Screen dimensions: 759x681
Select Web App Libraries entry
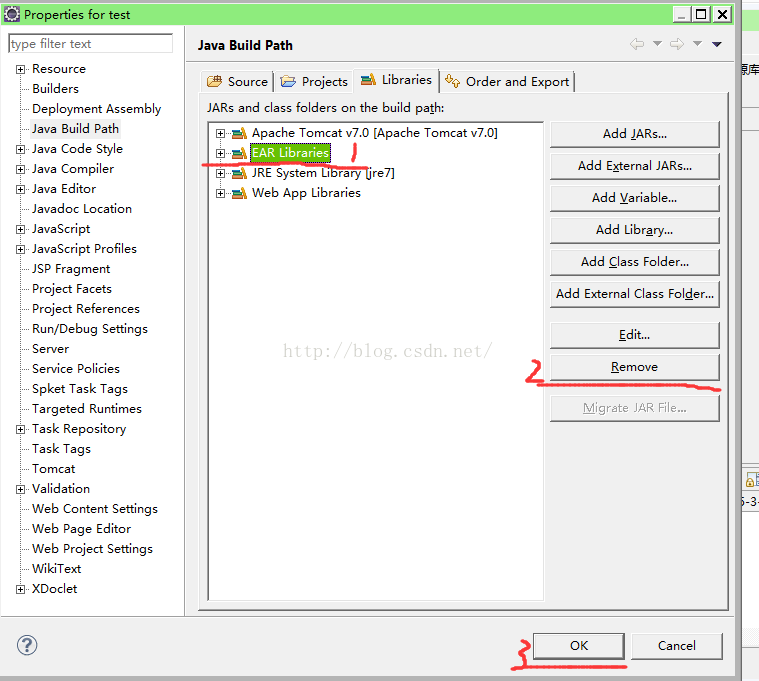[306, 193]
